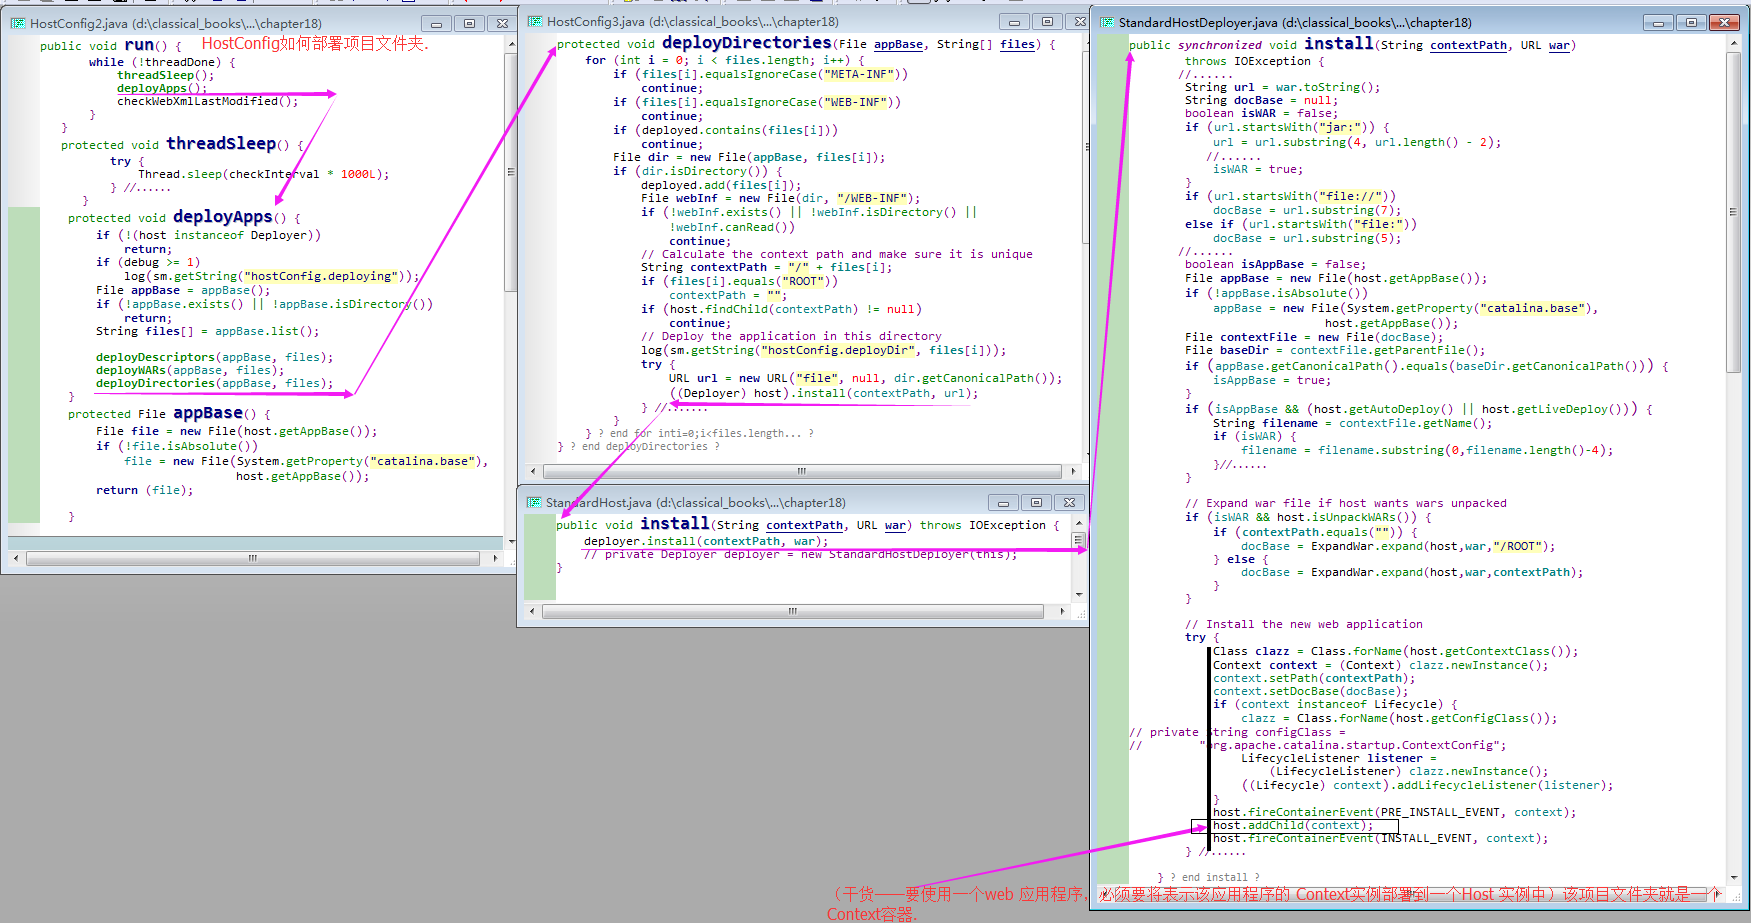Image resolution: width=1751 pixels, height=923 pixels.
Task: Click horizontal scrollbar thumb in HostConfig3.java window
Action: (x=802, y=471)
